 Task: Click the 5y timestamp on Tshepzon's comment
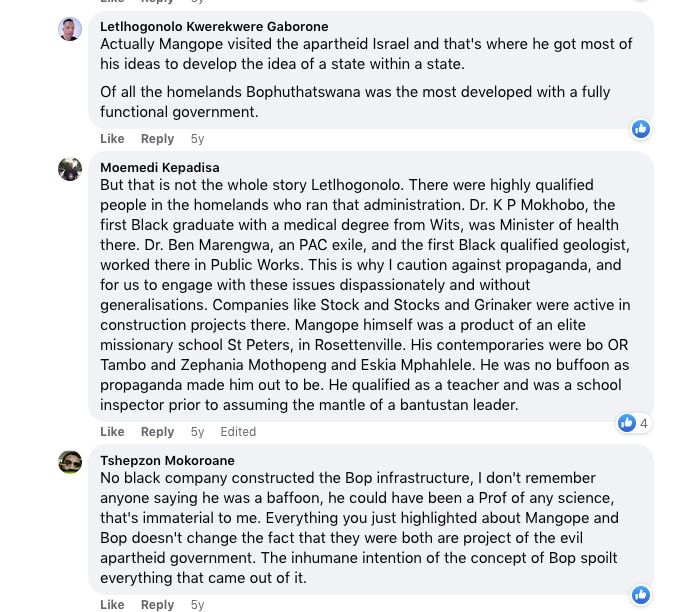(197, 605)
